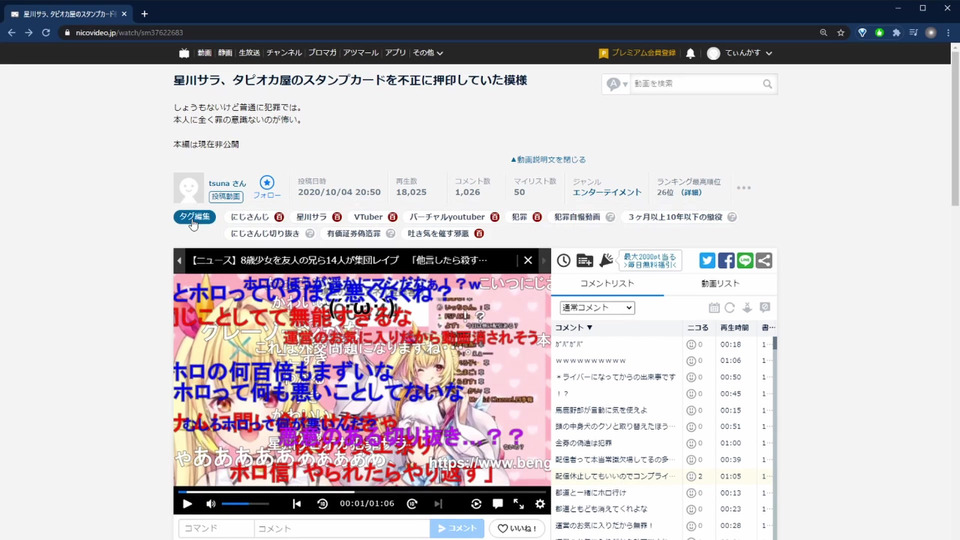Toggle loop playback
Screen dimensions: 960x540
click(x=476, y=504)
